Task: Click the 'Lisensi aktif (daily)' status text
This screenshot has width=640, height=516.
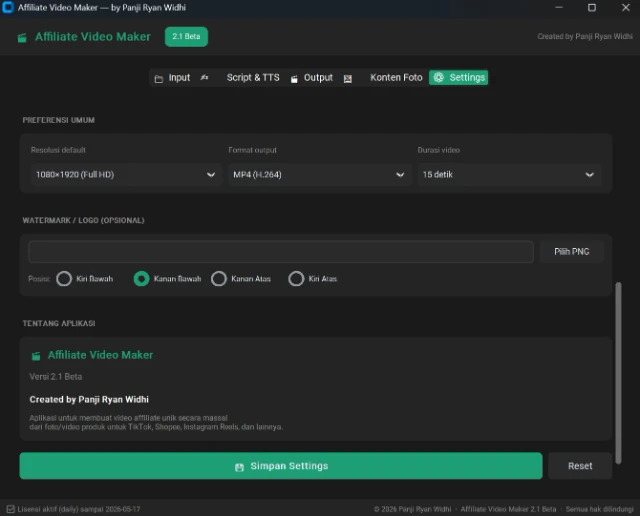Action: [x=79, y=509]
